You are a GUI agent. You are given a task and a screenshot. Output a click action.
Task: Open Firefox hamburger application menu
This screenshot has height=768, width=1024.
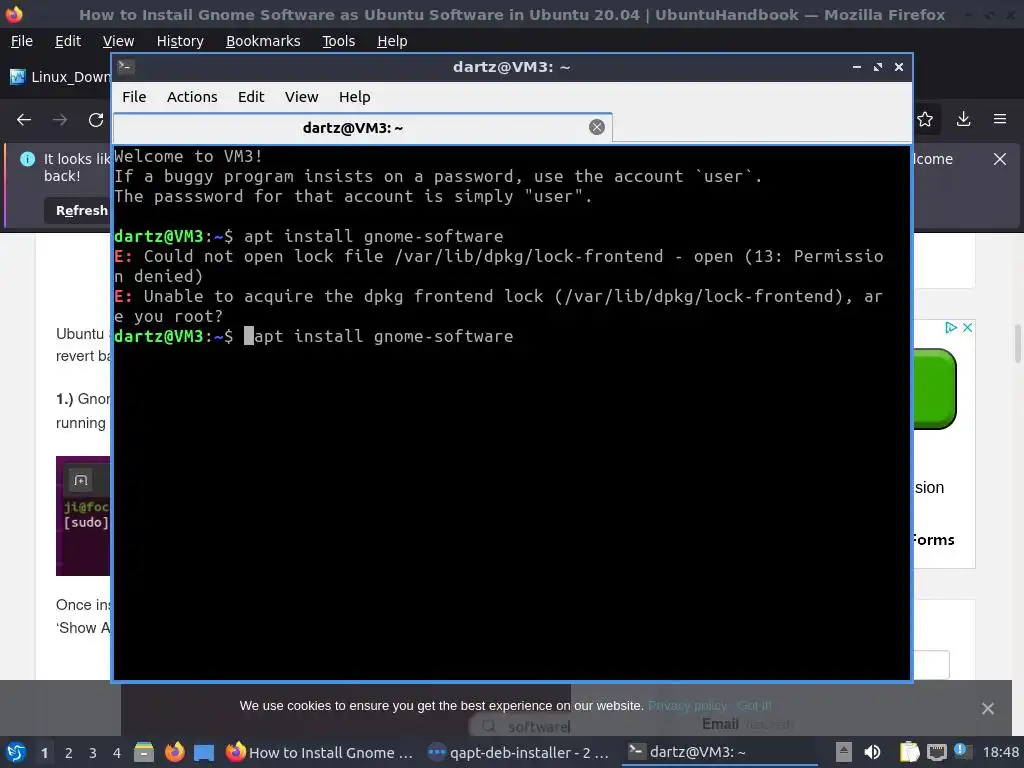[1000, 119]
